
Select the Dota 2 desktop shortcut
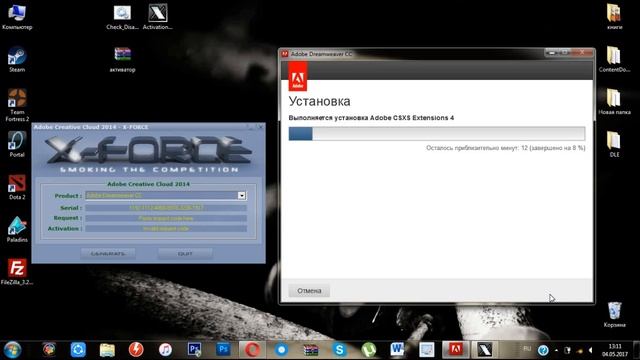click(x=17, y=187)
